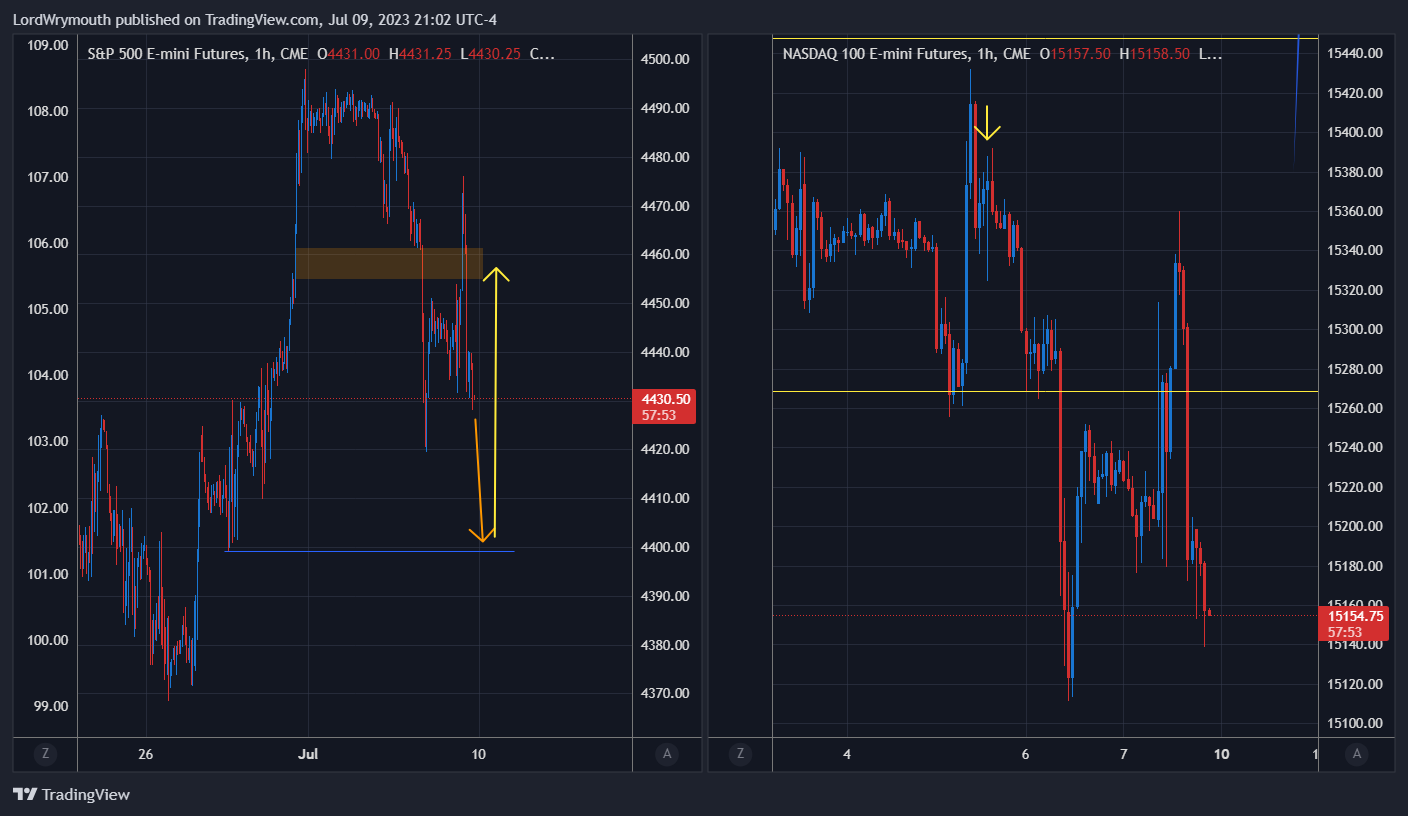Click the 15360.00 price axis label

(1354, 211)
